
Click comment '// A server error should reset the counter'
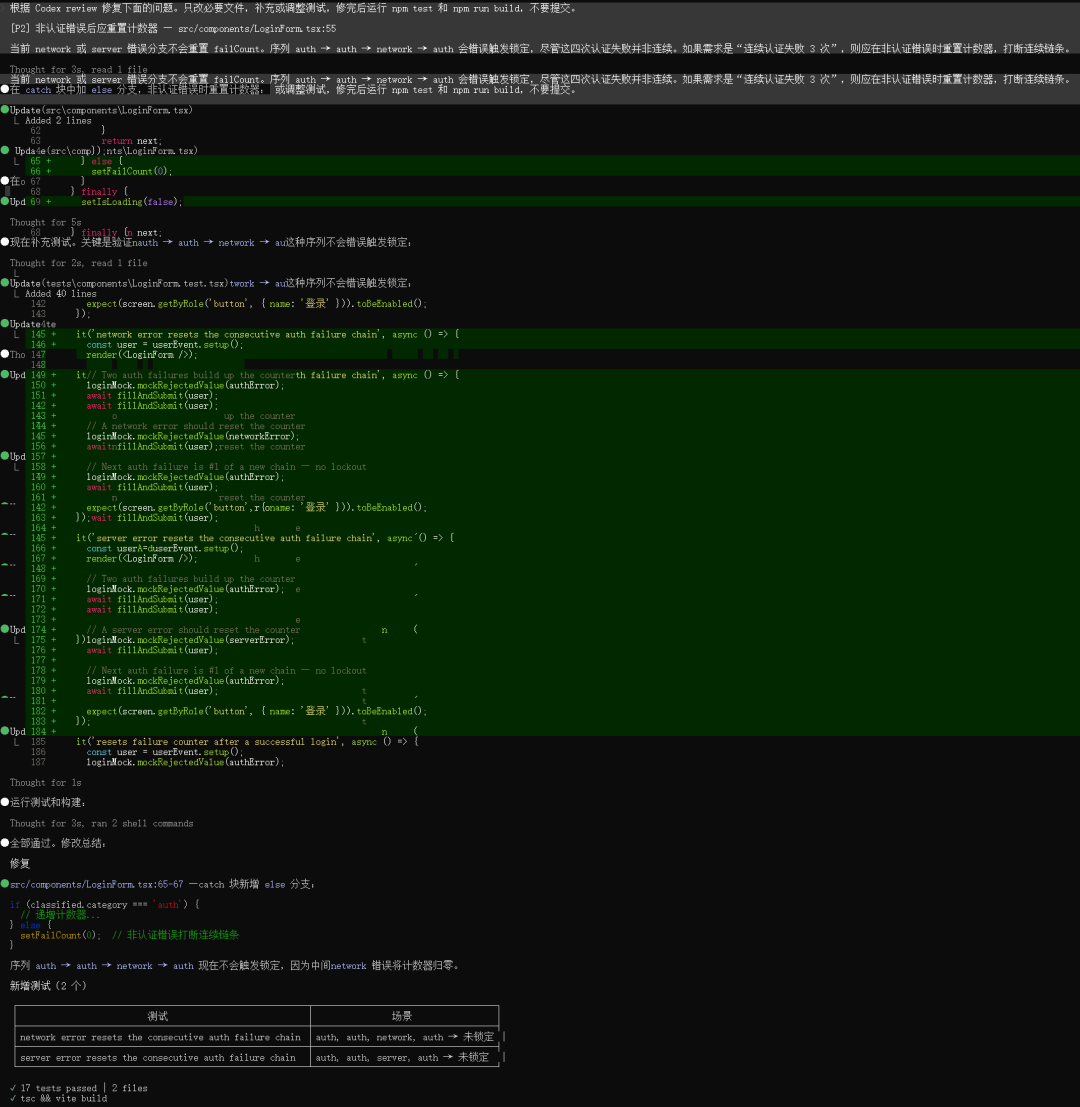click(x=193, y=630)
